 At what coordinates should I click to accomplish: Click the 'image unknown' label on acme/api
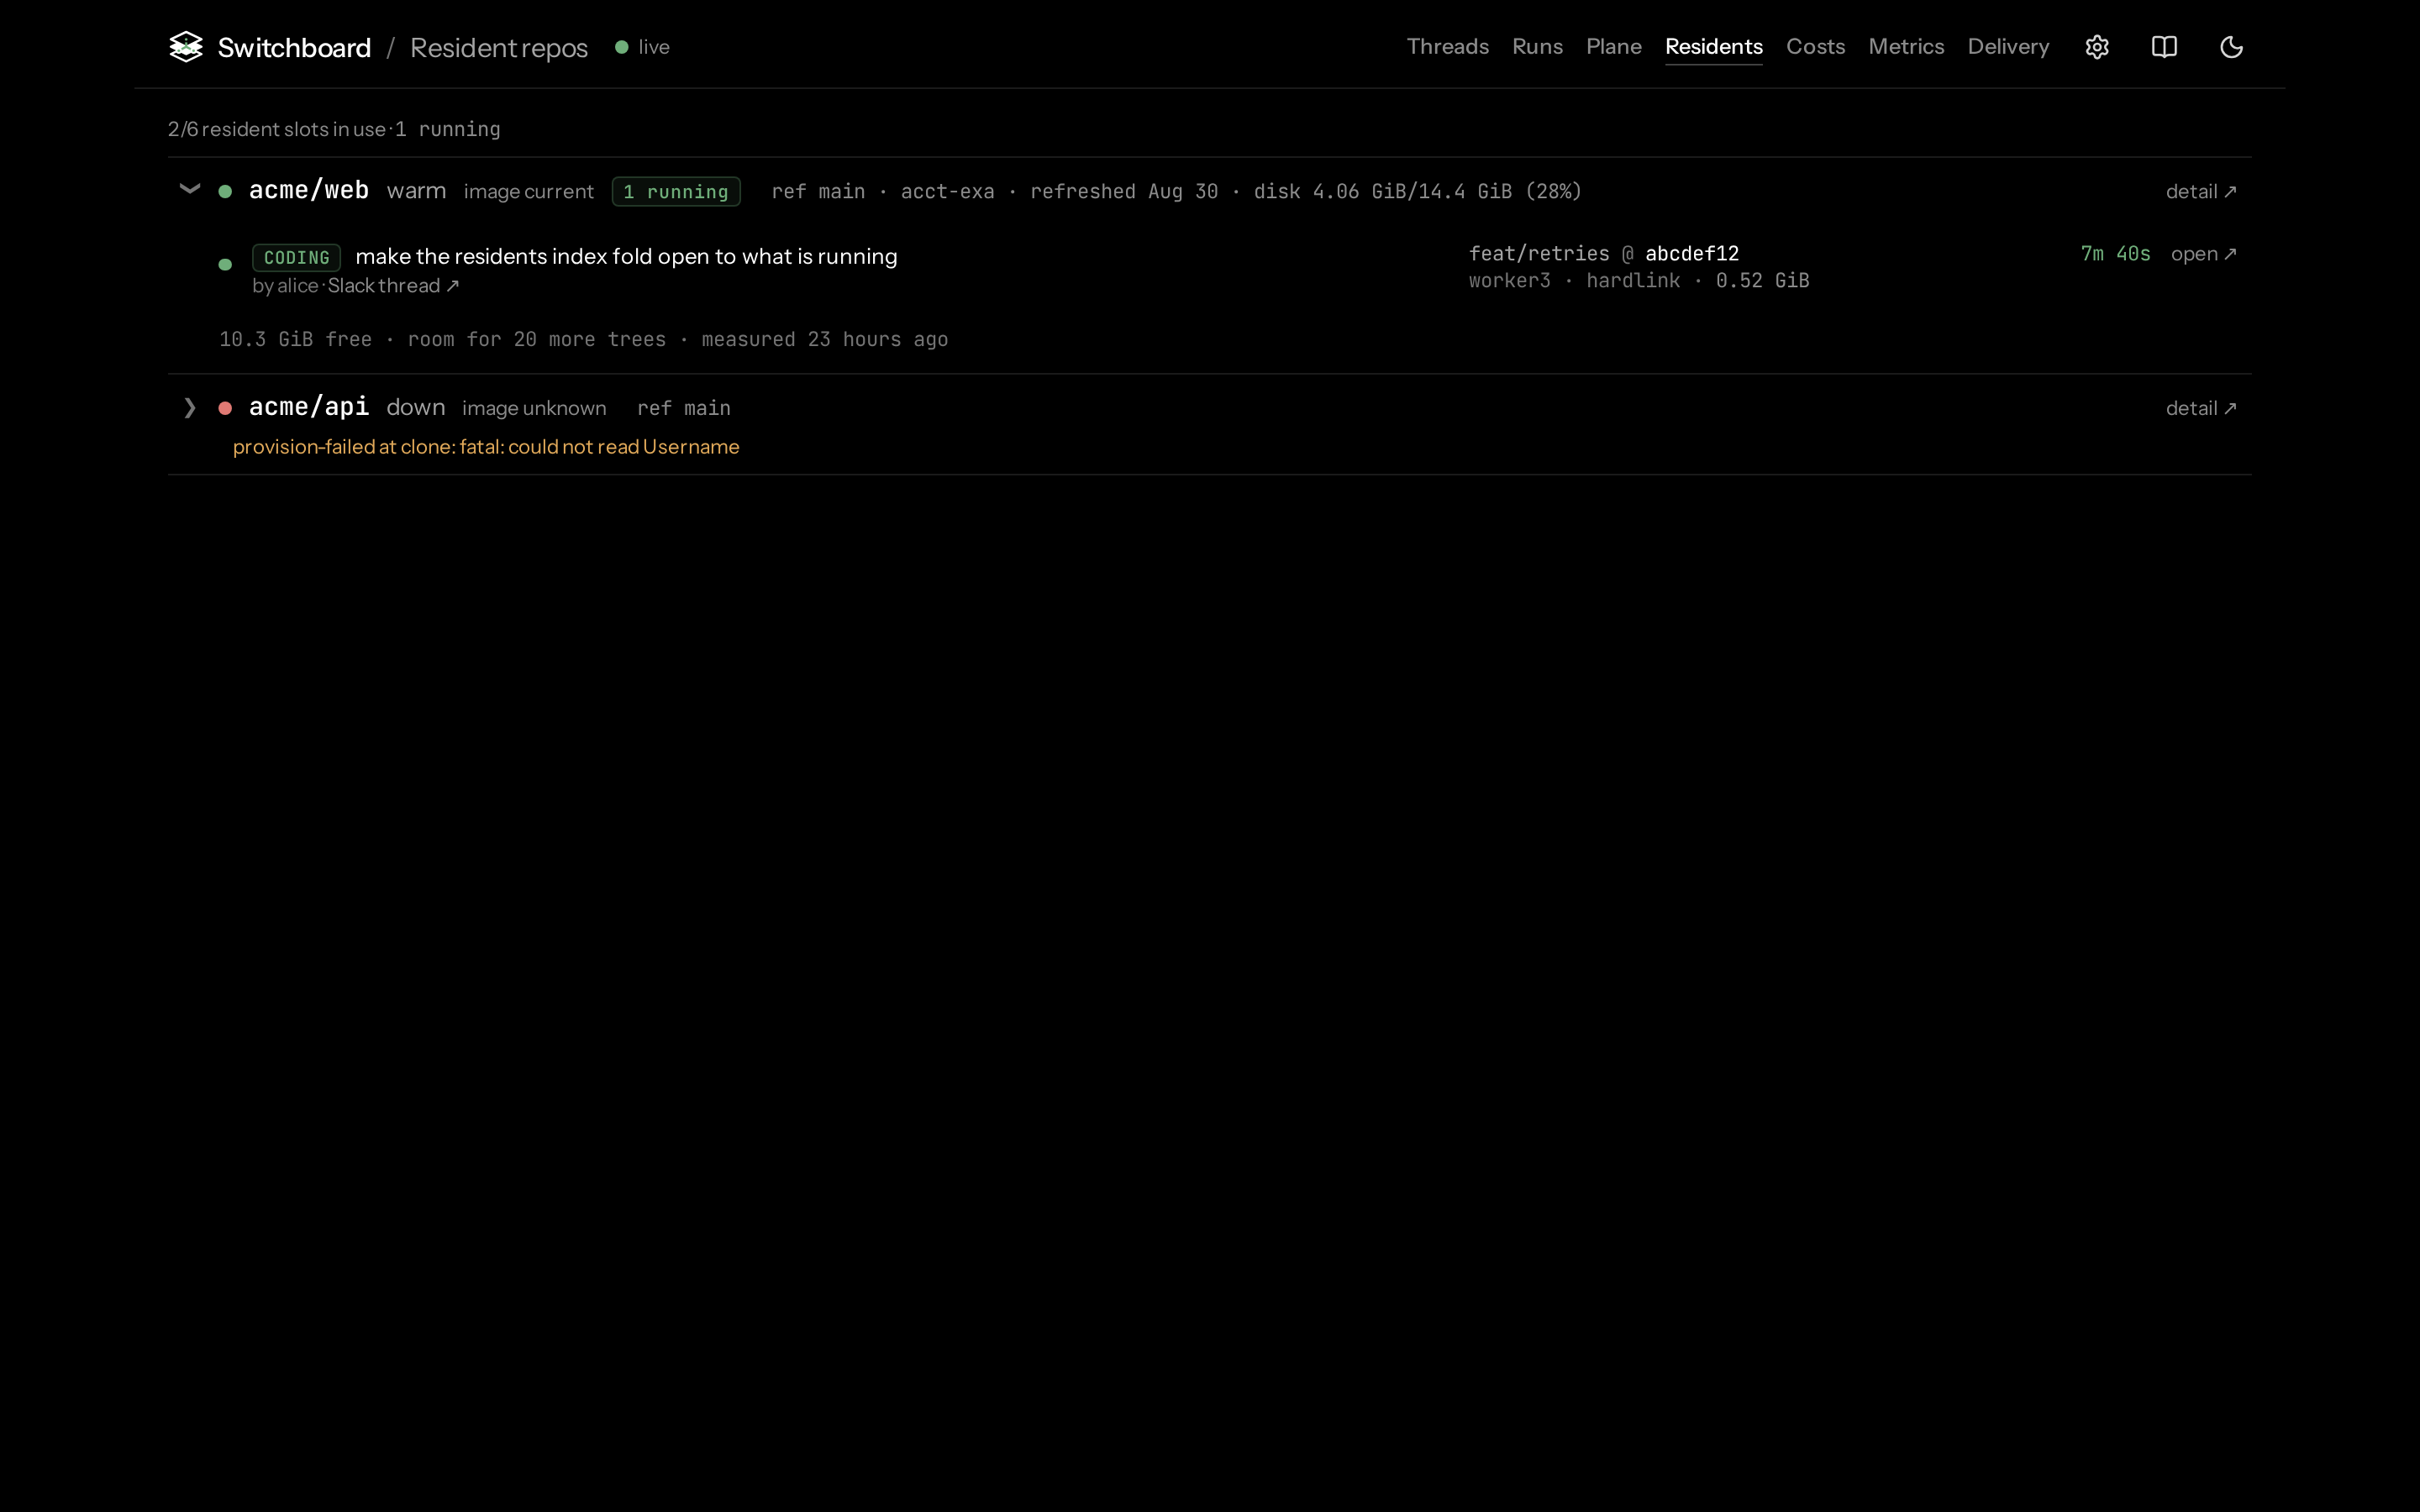click(x=534, y=408)
